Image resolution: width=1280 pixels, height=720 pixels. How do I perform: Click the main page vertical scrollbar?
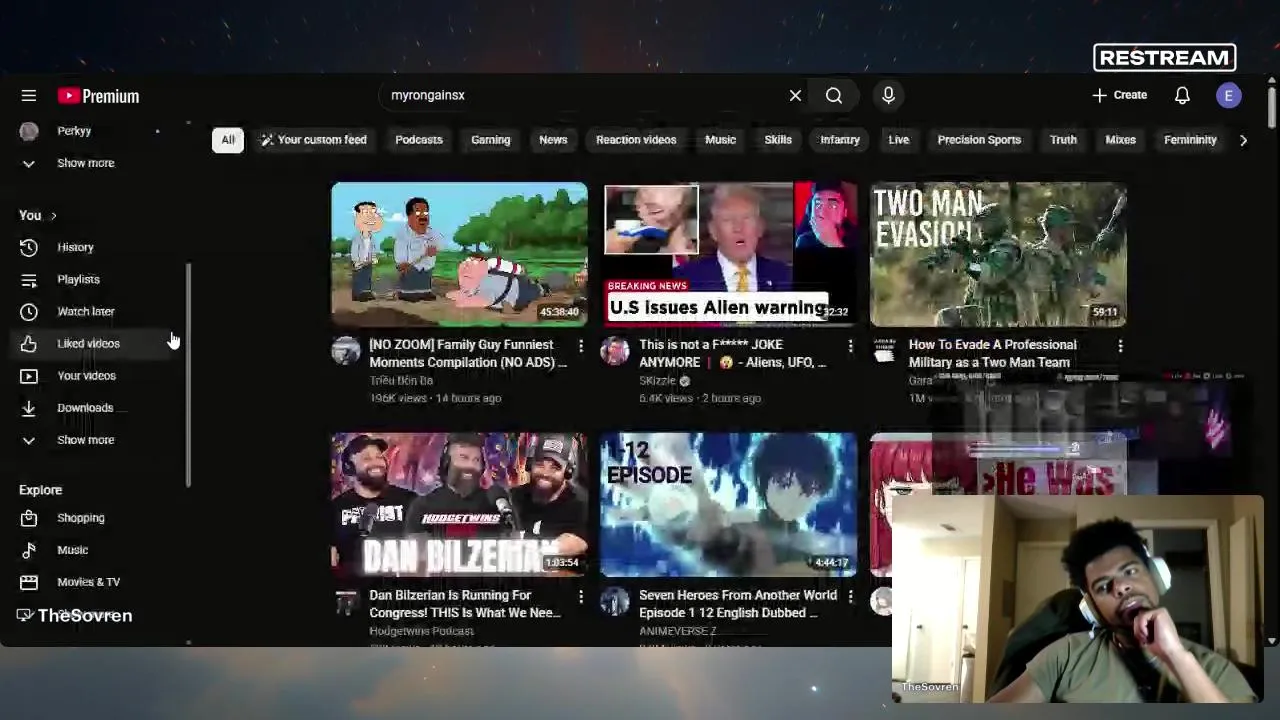(x=1272, y=108)
